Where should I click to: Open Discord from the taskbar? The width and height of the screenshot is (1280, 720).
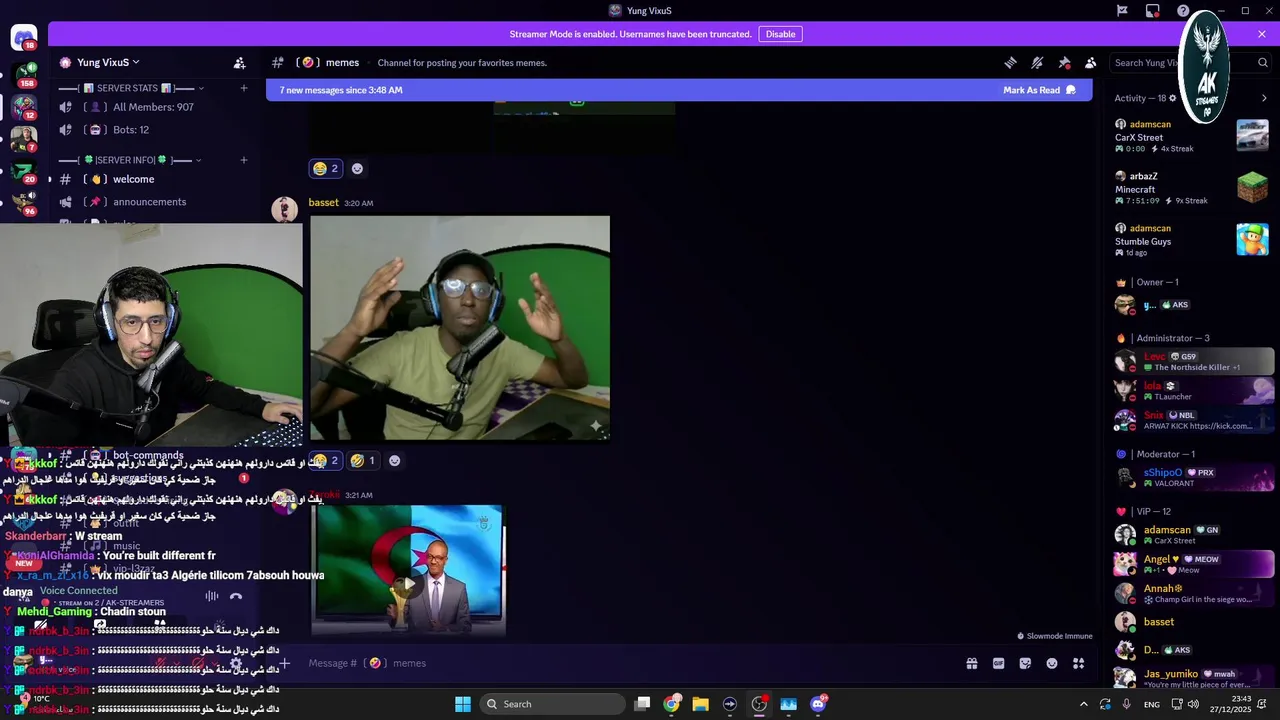tap(818, 704)
